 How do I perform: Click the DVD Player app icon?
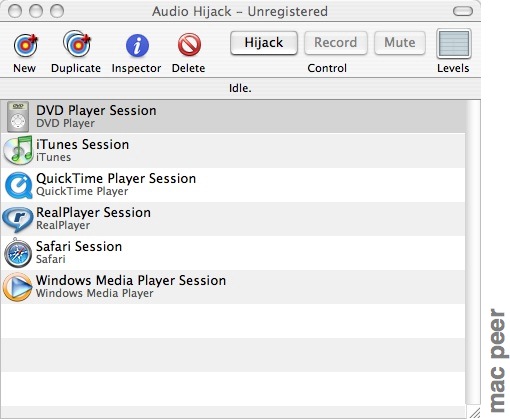tap(18, 117)
